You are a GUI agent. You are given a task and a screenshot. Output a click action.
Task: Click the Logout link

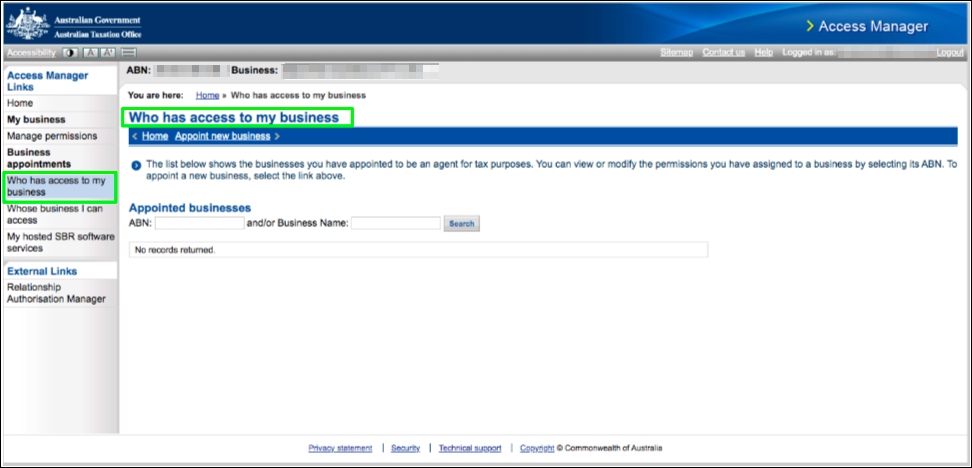[x=949, y=52]
